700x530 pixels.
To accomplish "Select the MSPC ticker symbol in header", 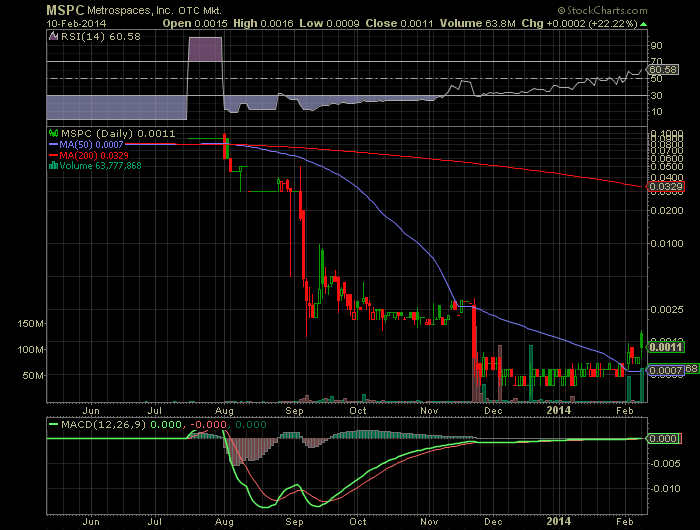I will pyautogui.click(x=65, y=10).
